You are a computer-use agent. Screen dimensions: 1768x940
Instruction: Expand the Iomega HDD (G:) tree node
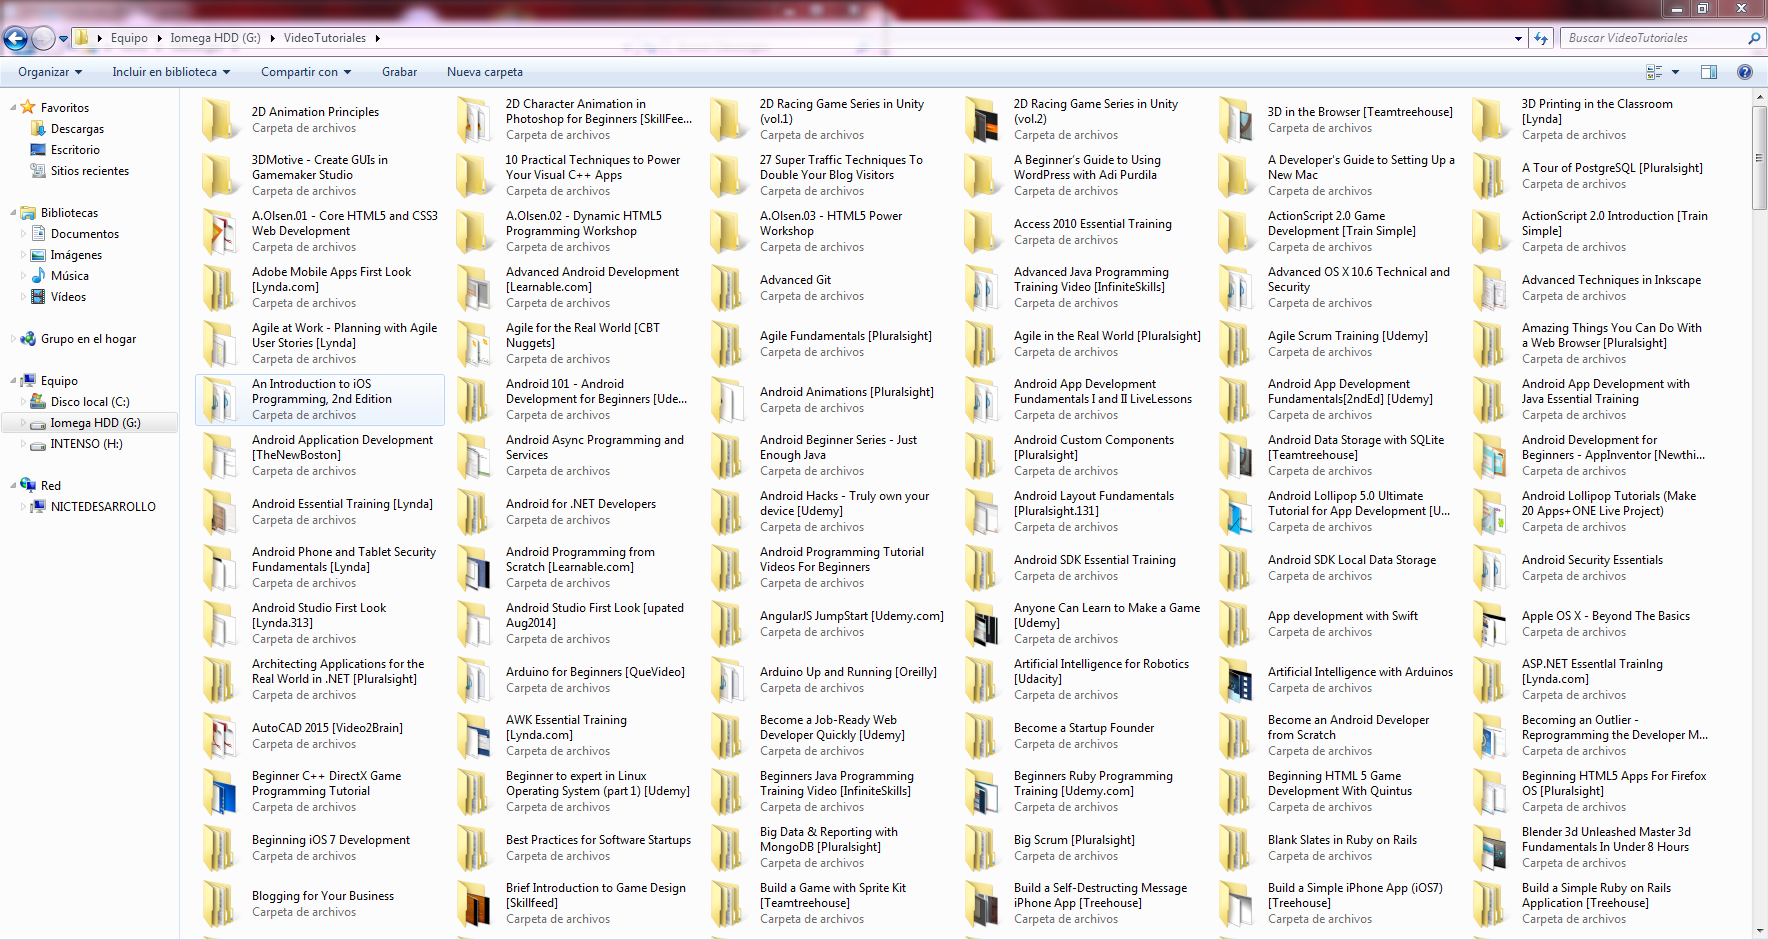tap(23, 423)
